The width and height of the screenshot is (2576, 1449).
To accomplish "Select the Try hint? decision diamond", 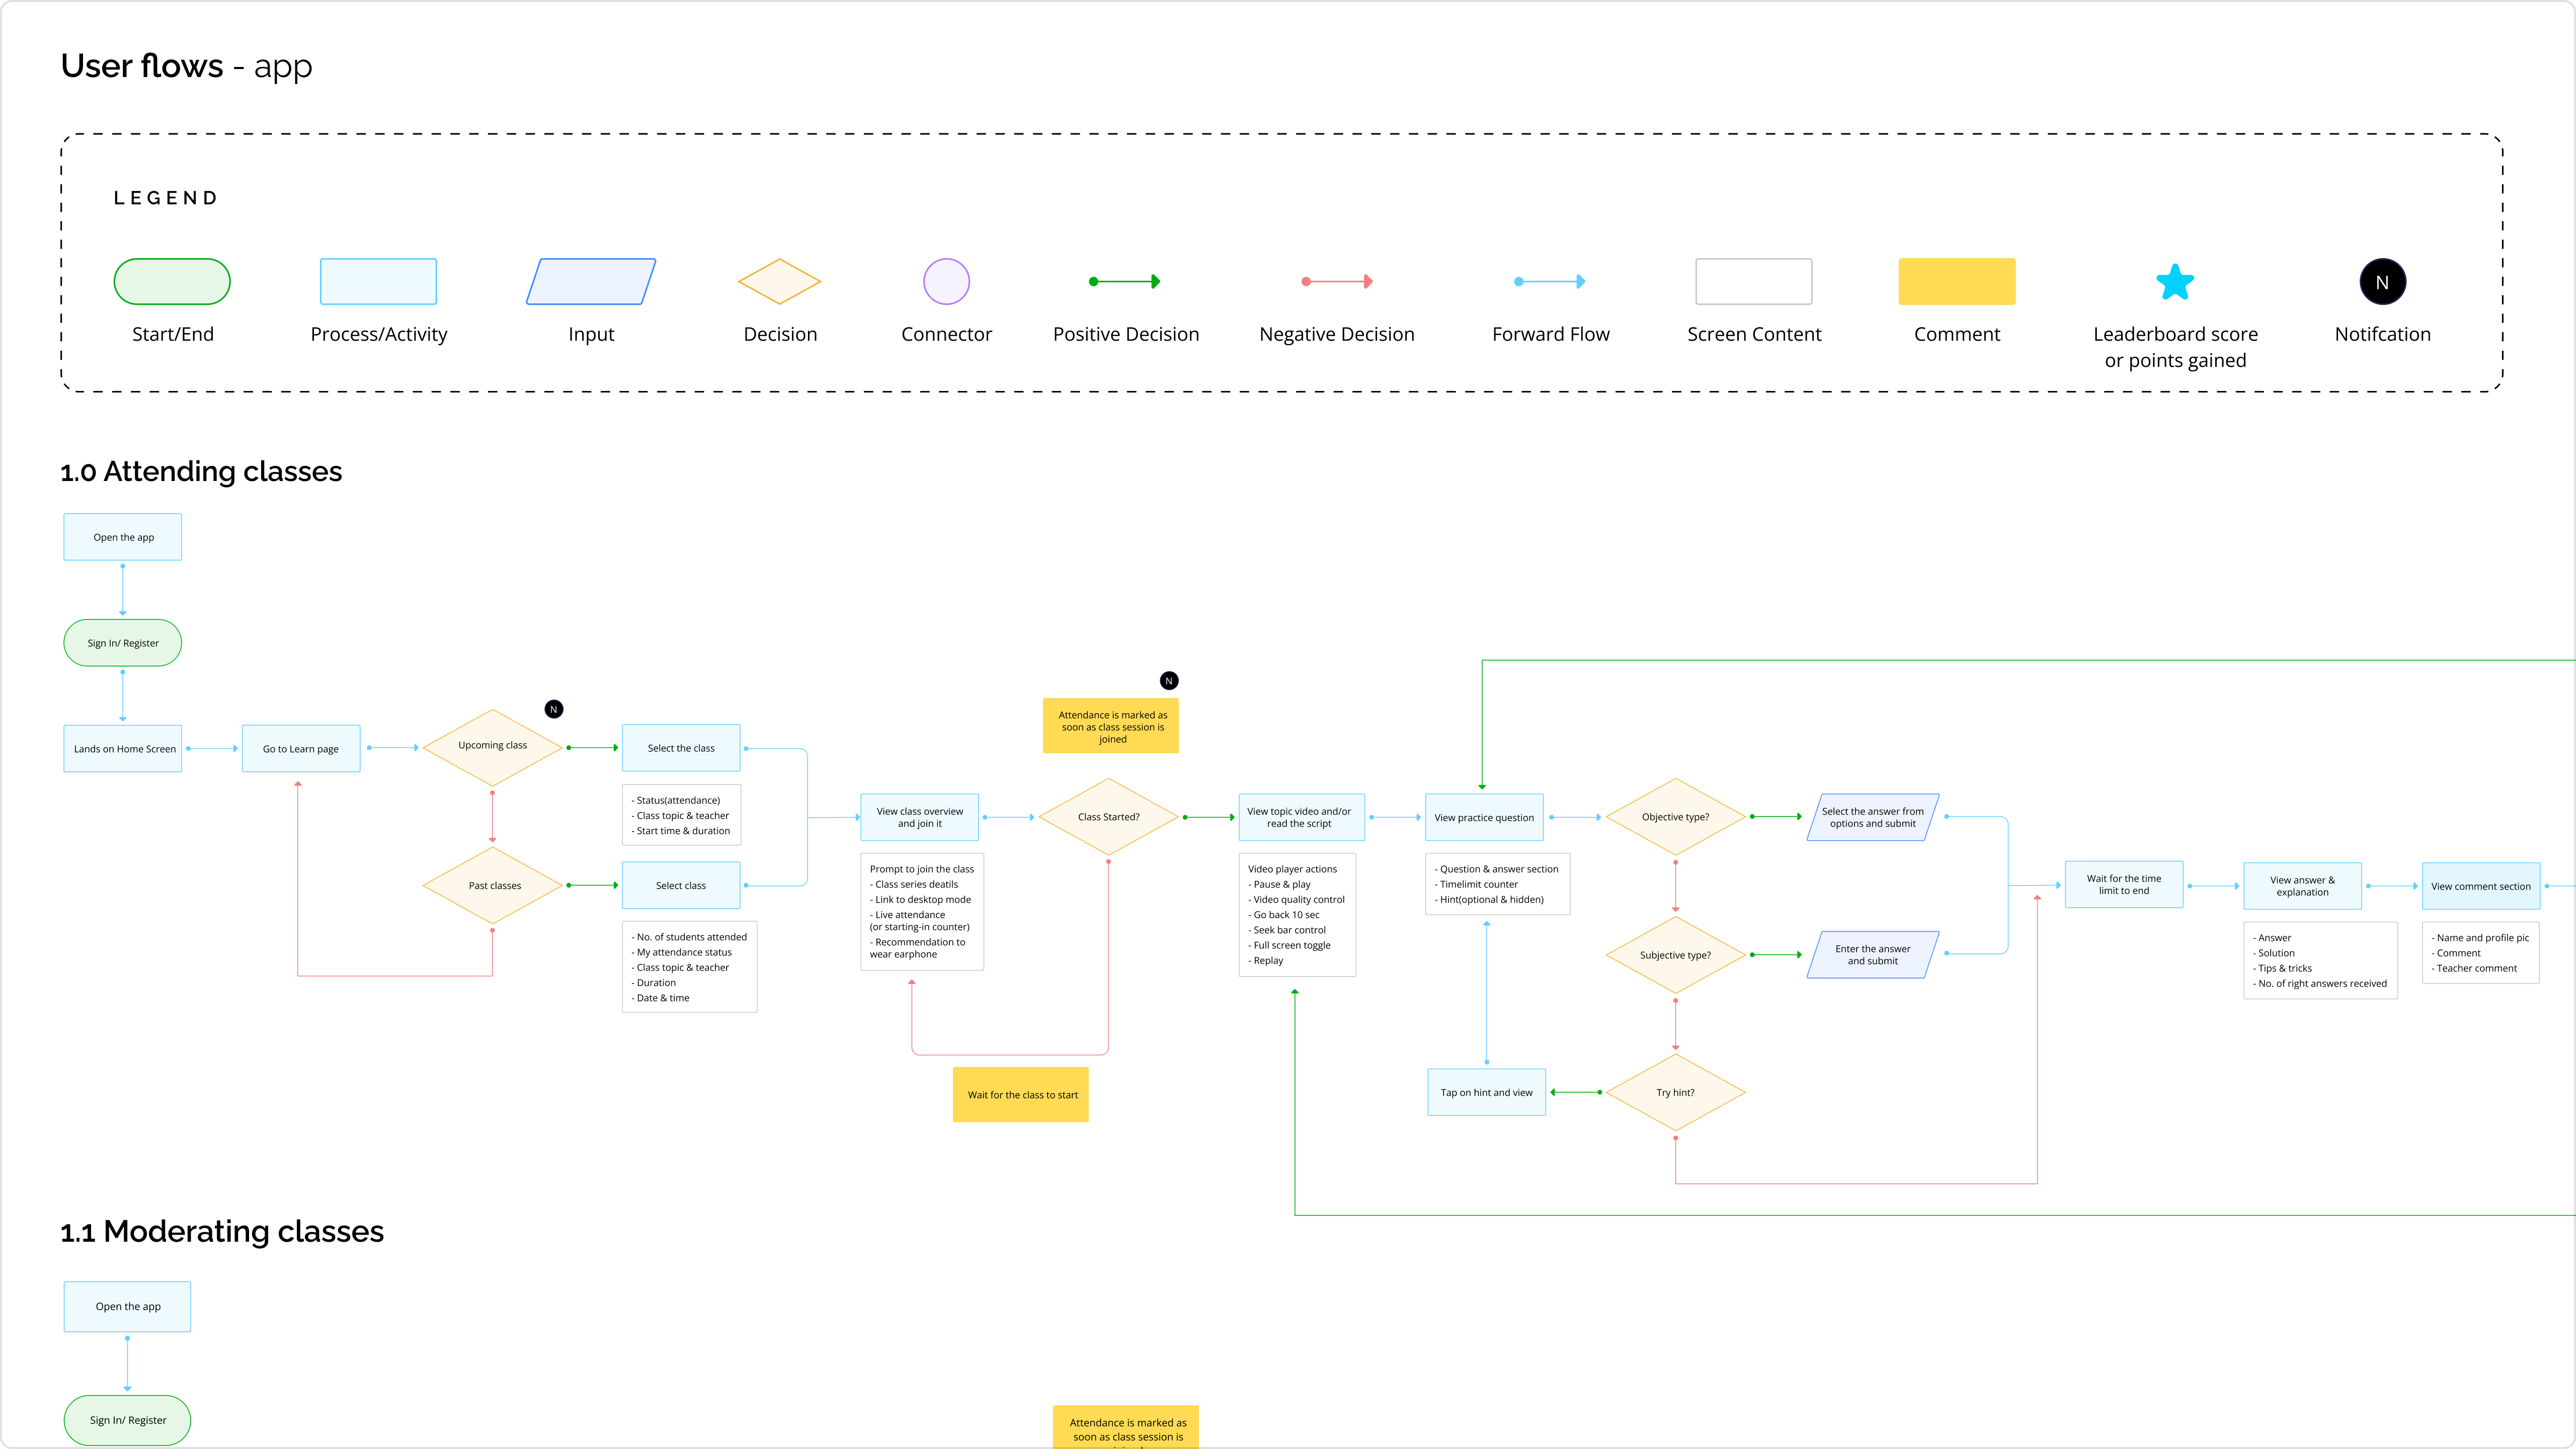I will point(1675,1093).
